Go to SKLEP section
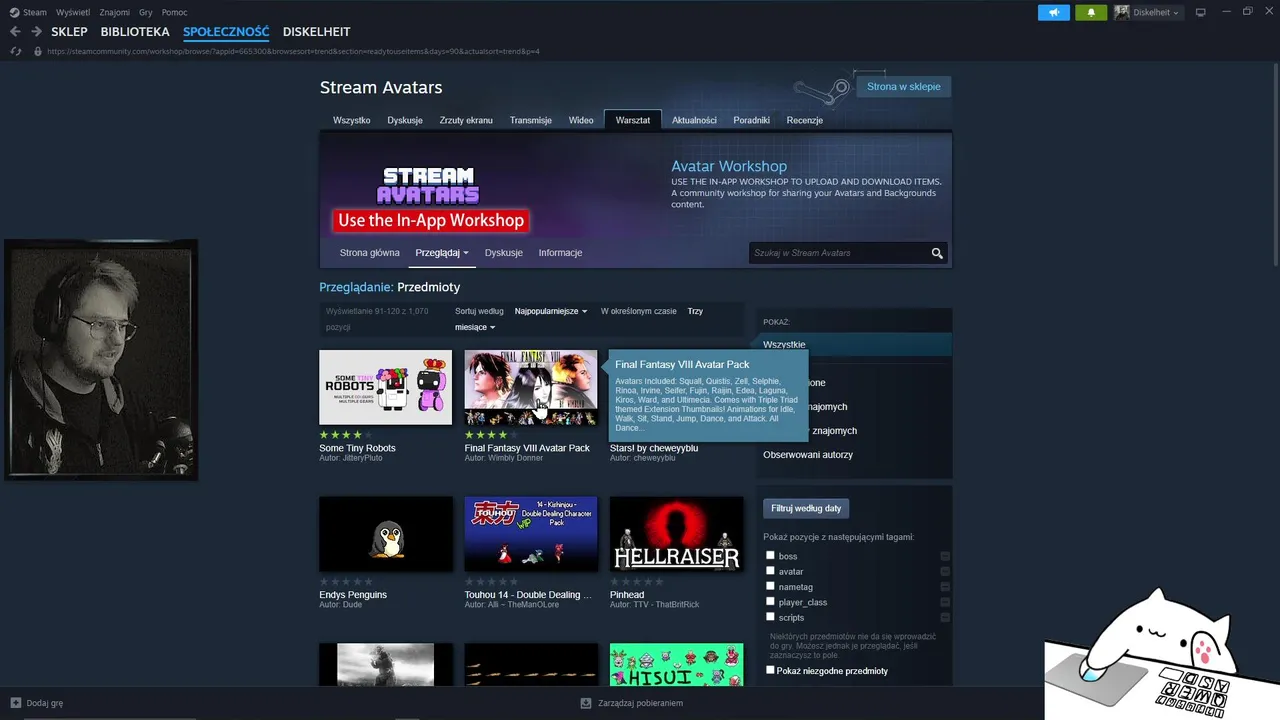Image resolution: width=1280 pixels, height=720 pixels. click(x=70, y=32)
